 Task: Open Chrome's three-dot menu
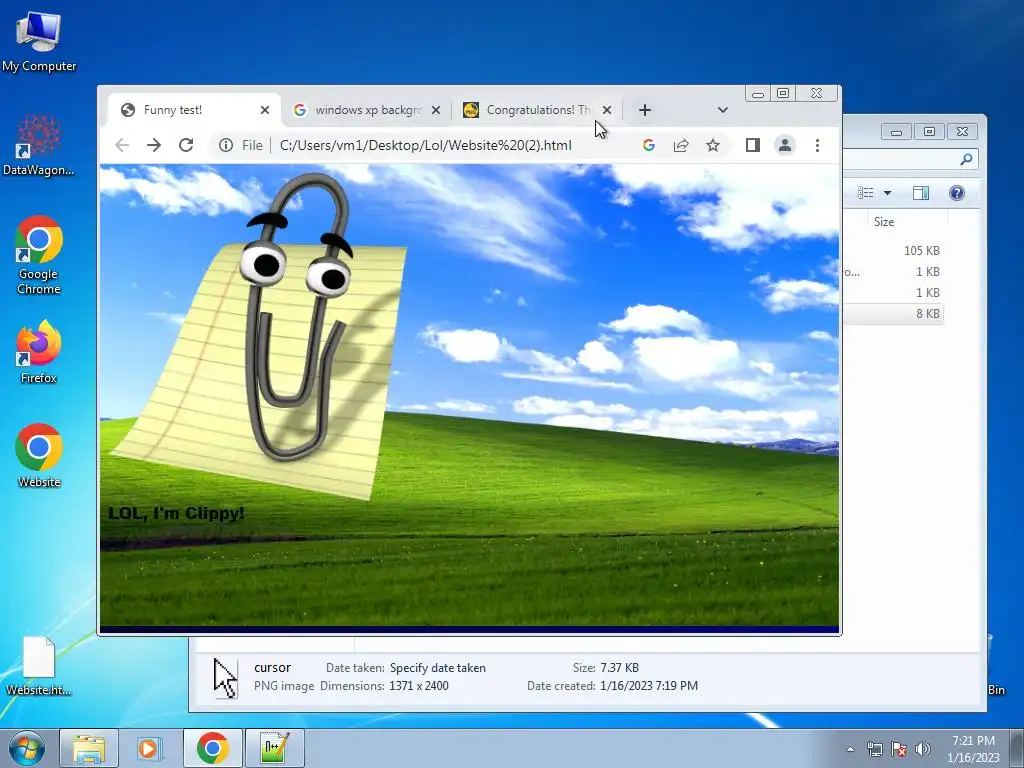pyautogui.click(x=817, y=145)
